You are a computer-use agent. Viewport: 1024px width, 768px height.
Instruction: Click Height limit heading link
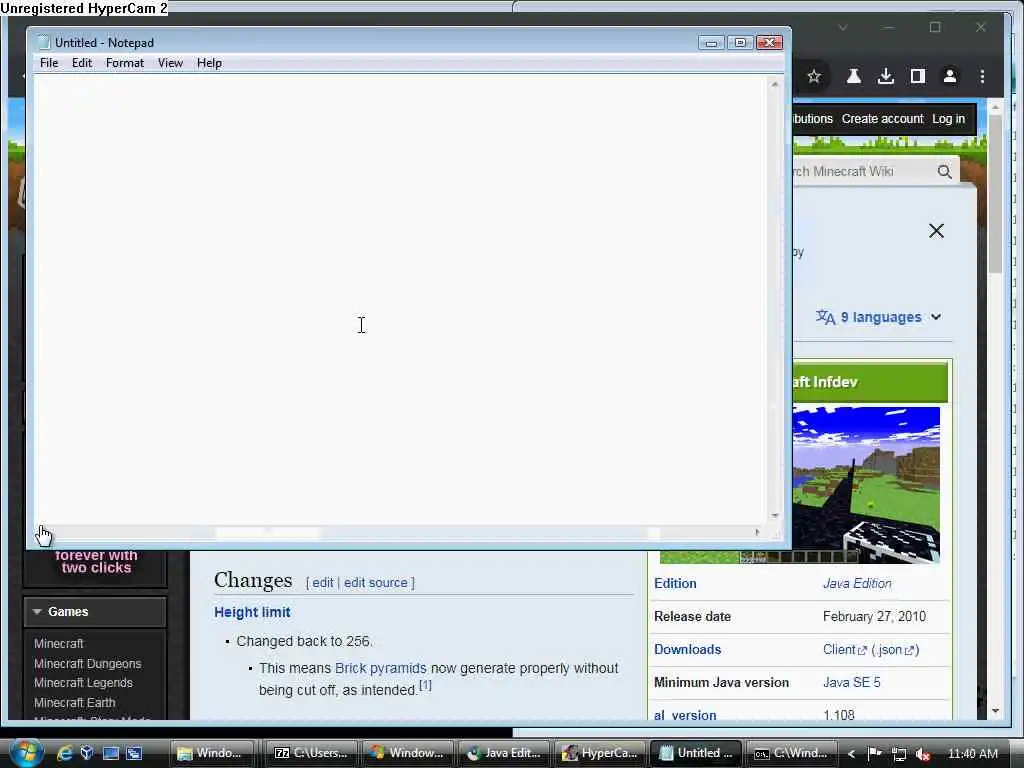coord(252,613)
